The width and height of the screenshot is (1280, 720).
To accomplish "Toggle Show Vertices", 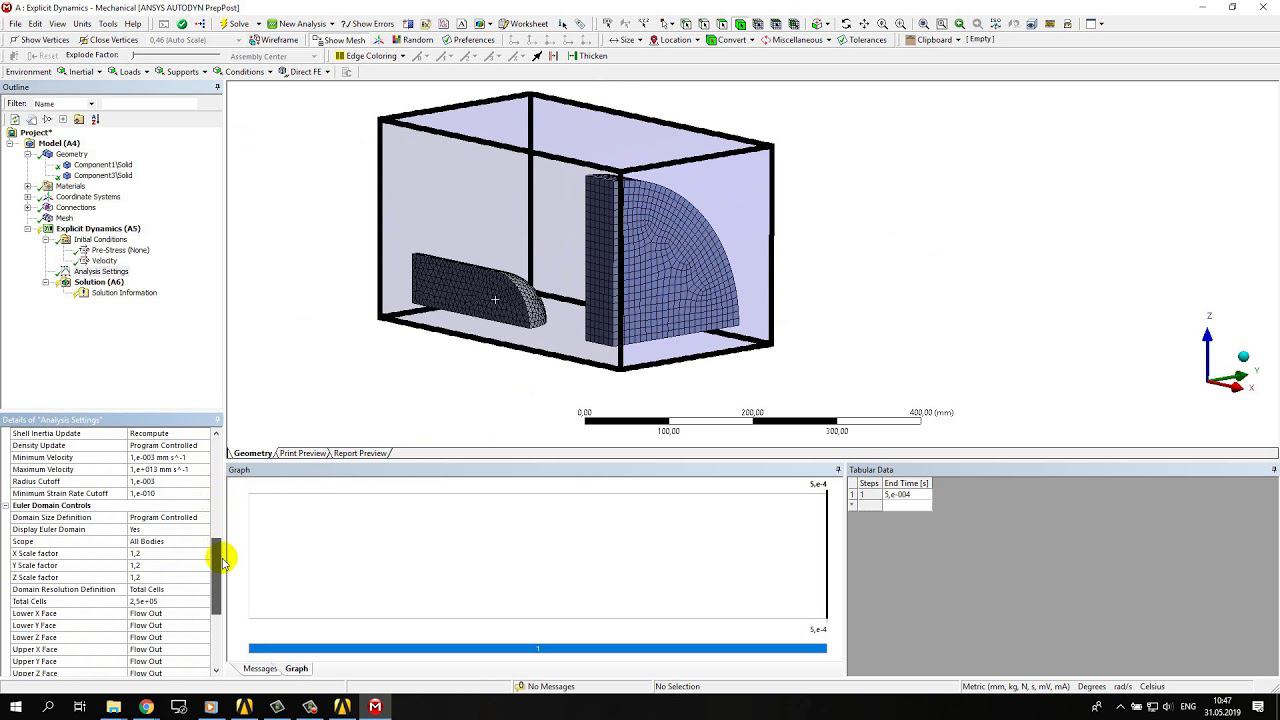I will [39, 40].
